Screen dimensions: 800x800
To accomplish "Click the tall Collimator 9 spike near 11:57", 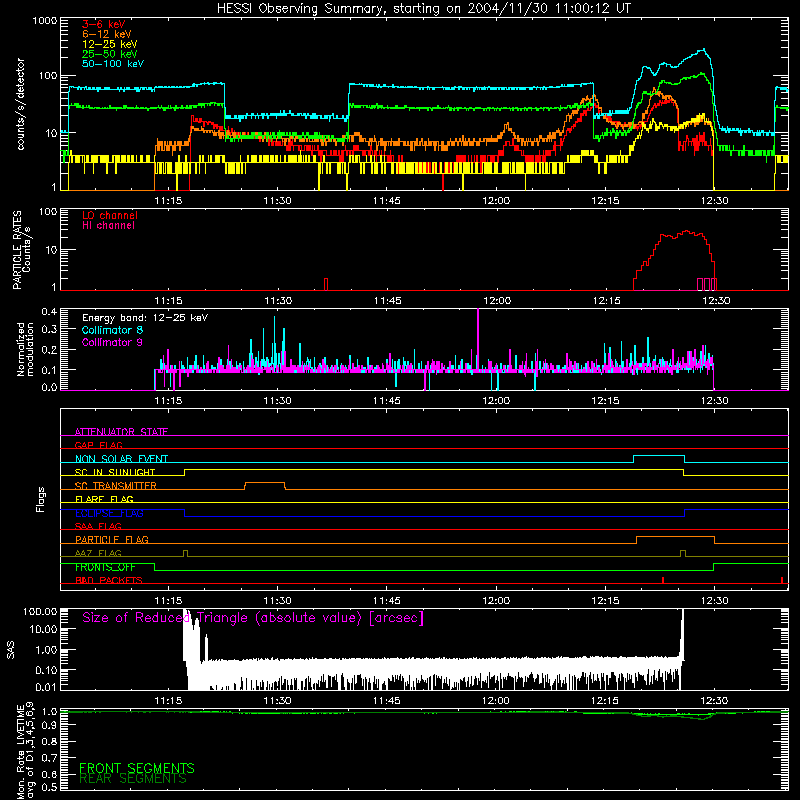I will click(478, 339).
